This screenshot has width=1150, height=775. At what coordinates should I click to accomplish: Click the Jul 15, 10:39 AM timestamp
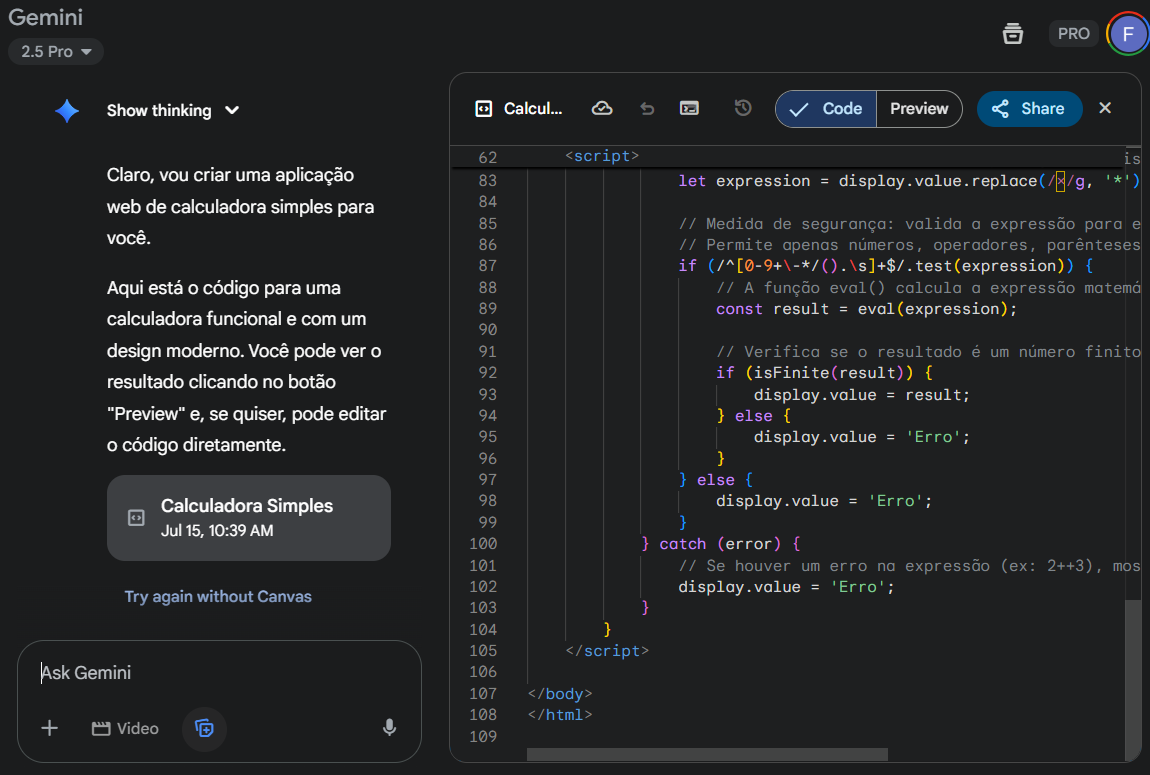point(217,531)
